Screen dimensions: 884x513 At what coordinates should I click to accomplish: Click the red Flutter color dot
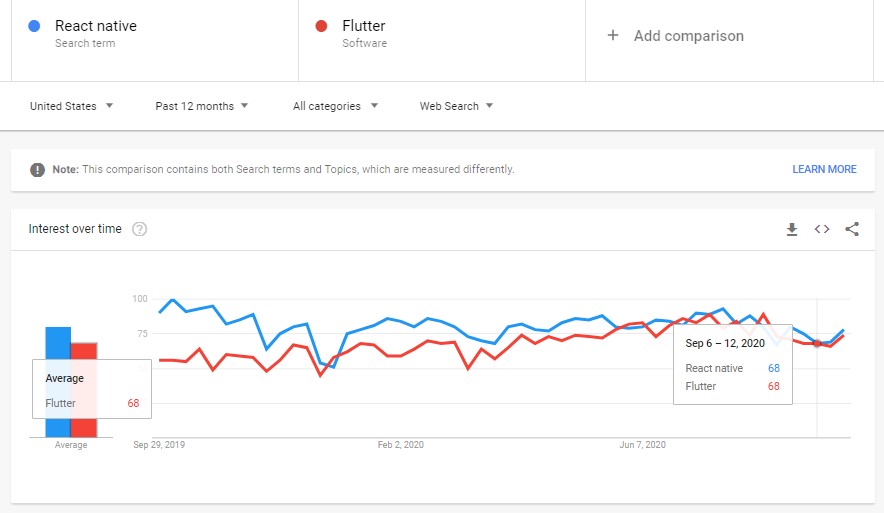321,26
